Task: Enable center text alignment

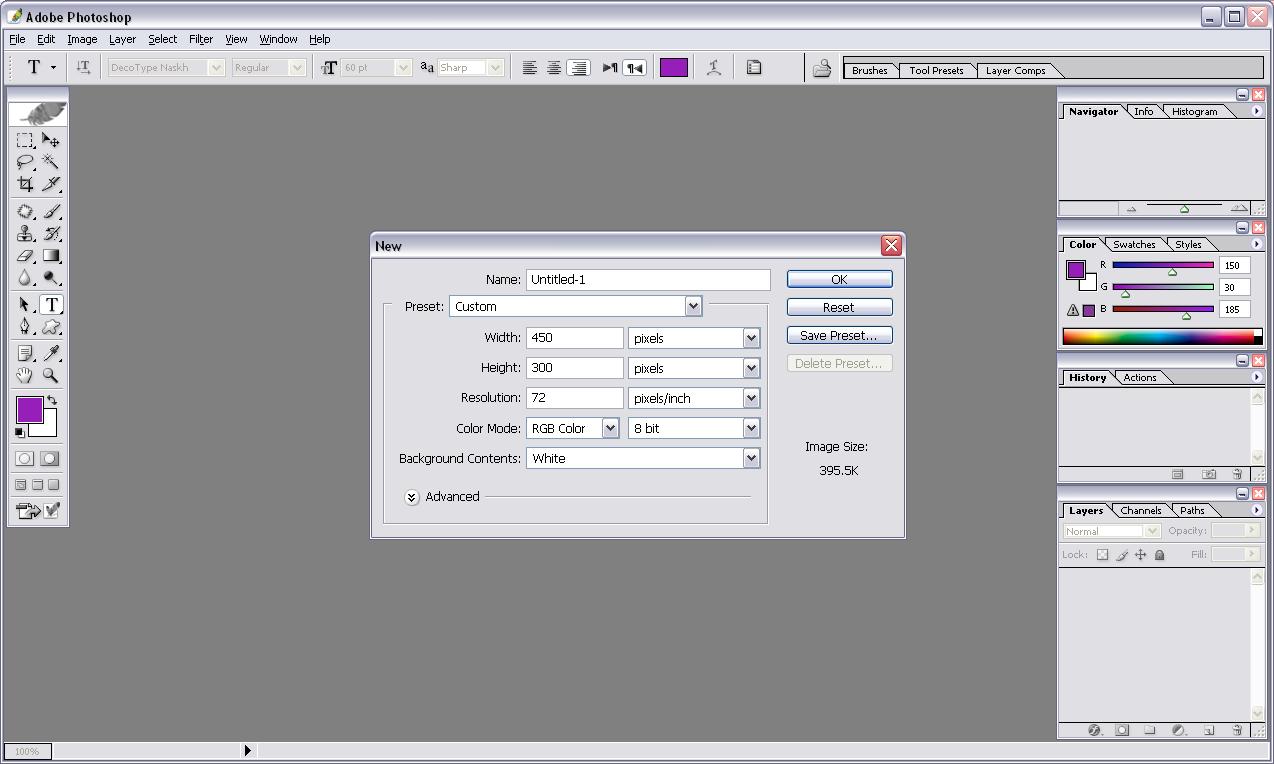Action: point(553,68)
